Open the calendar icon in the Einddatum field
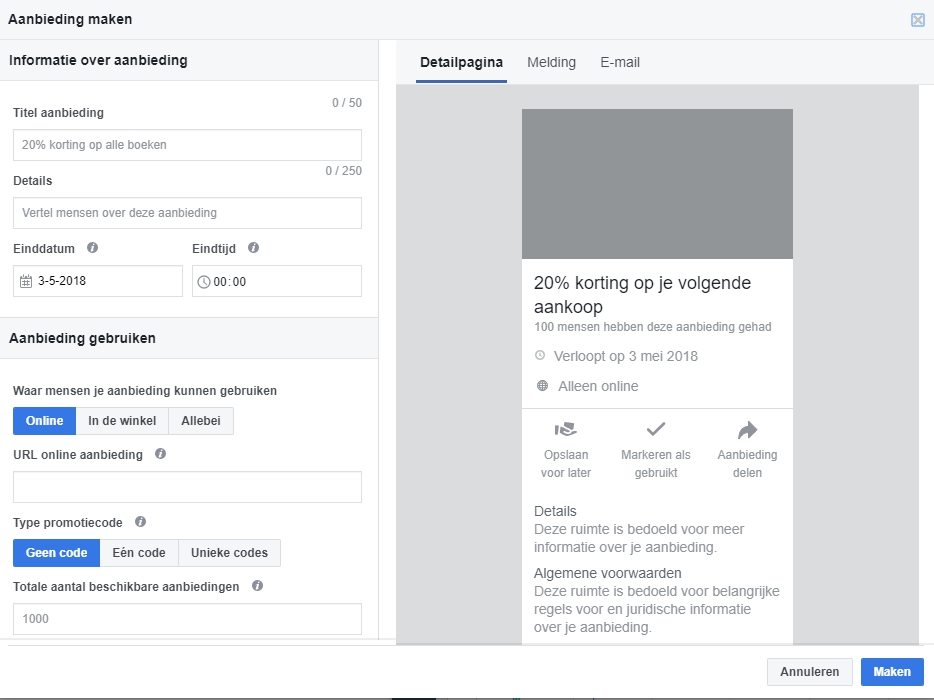 26,281
